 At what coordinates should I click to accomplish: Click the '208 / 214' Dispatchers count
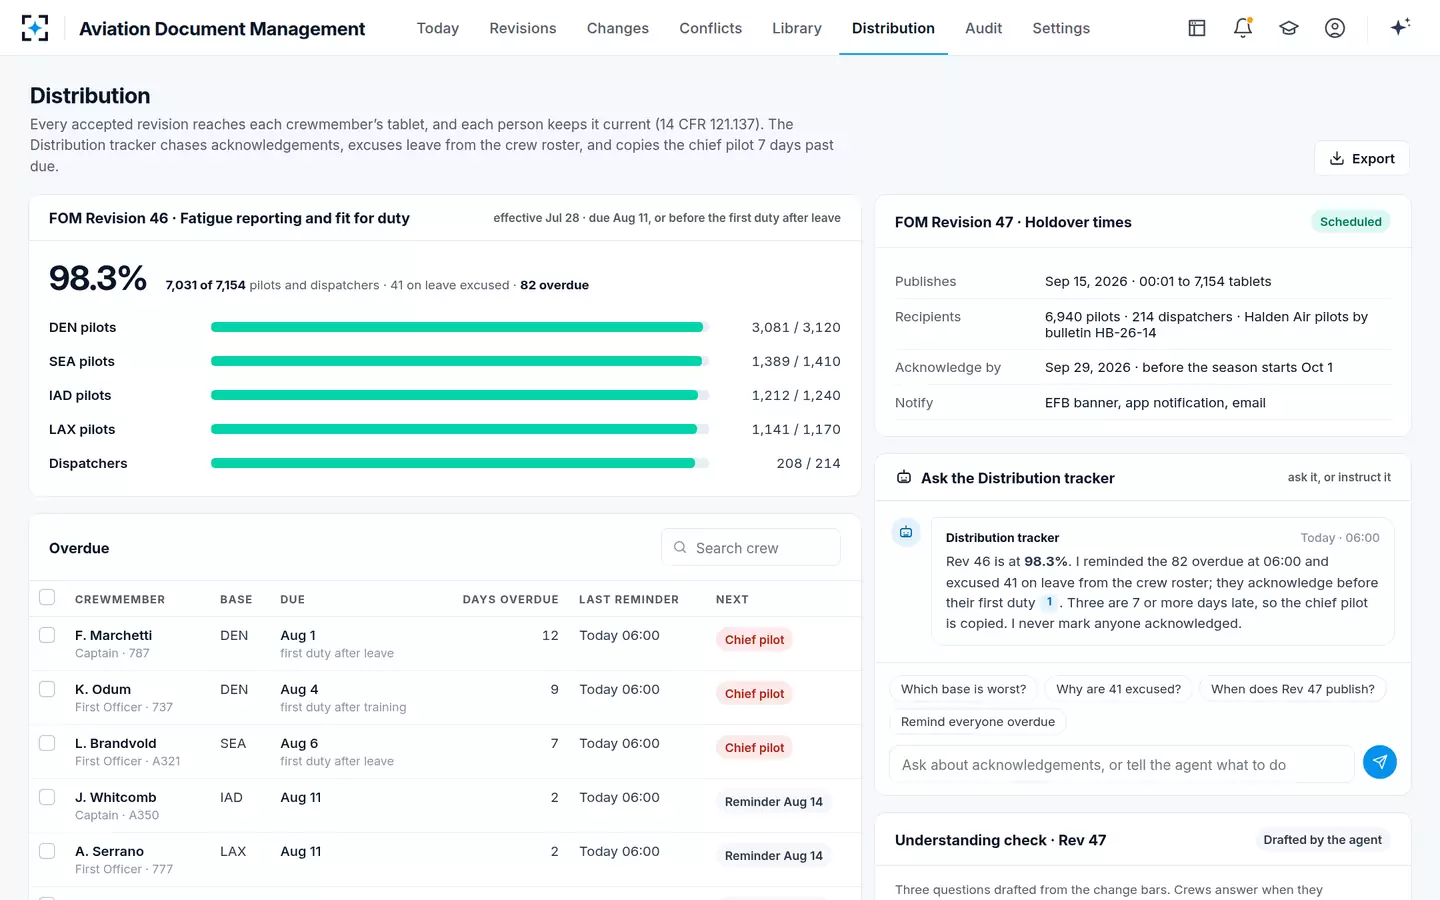point(808,463)
